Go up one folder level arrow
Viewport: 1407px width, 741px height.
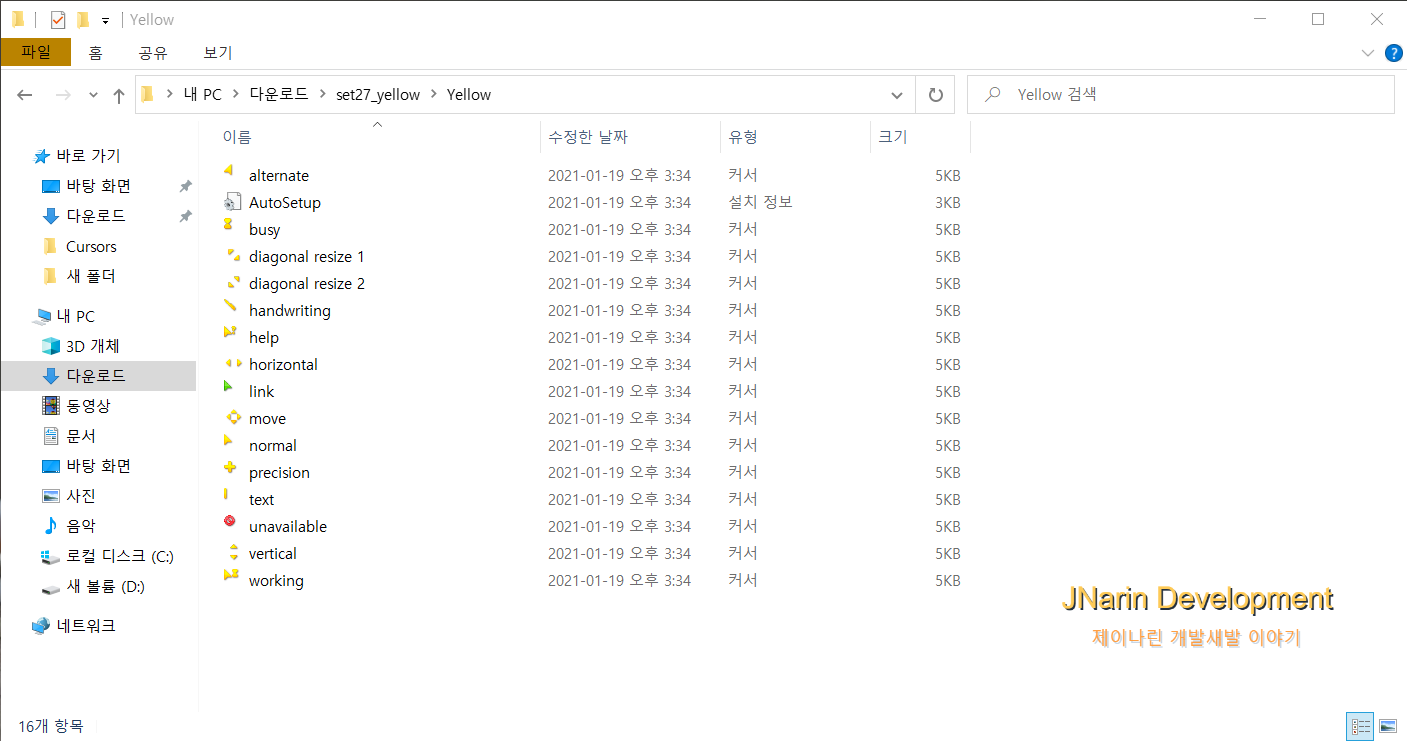click(119, 95)
